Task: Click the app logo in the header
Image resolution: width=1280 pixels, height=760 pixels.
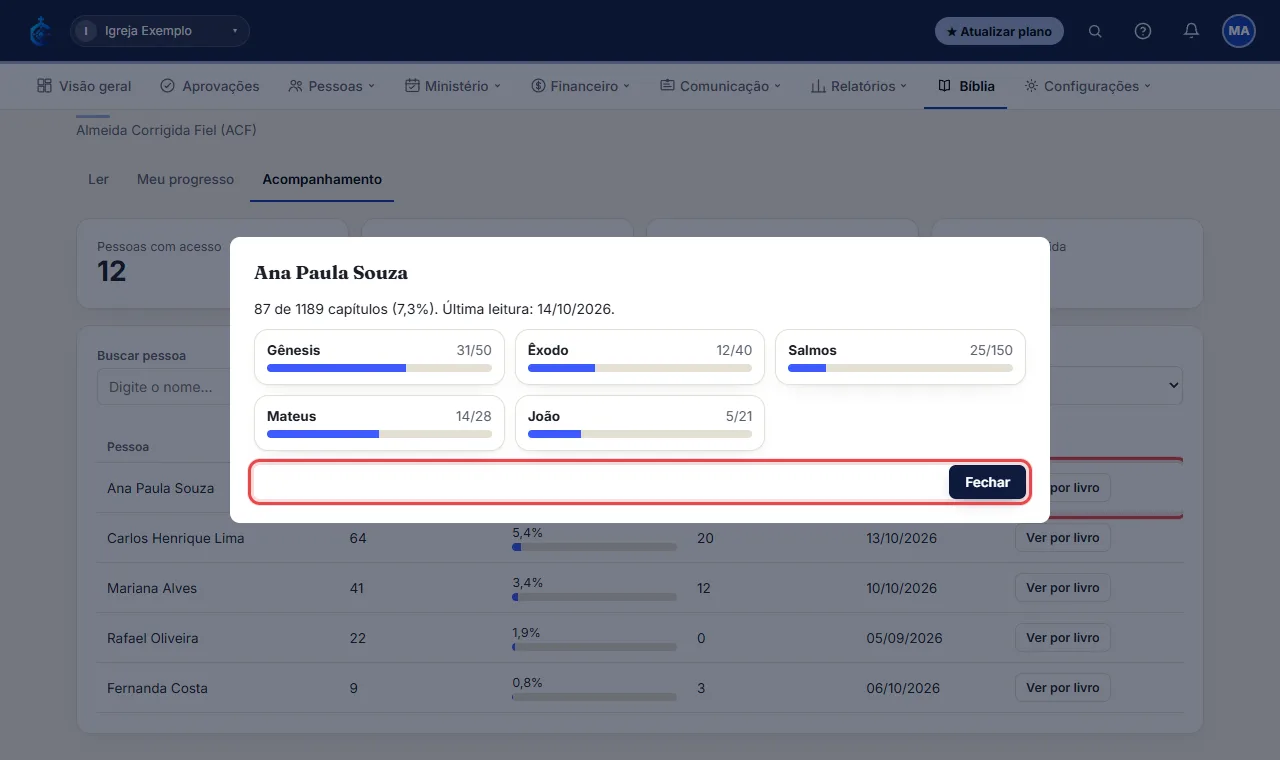Action: pyautogui.click(x=40, y=31)
